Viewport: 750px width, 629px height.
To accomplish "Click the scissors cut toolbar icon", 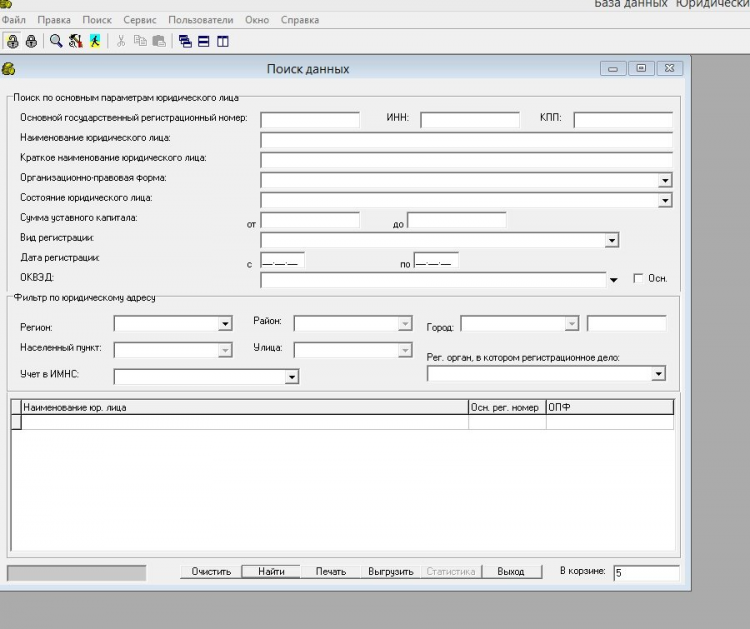I will point(121,41).
